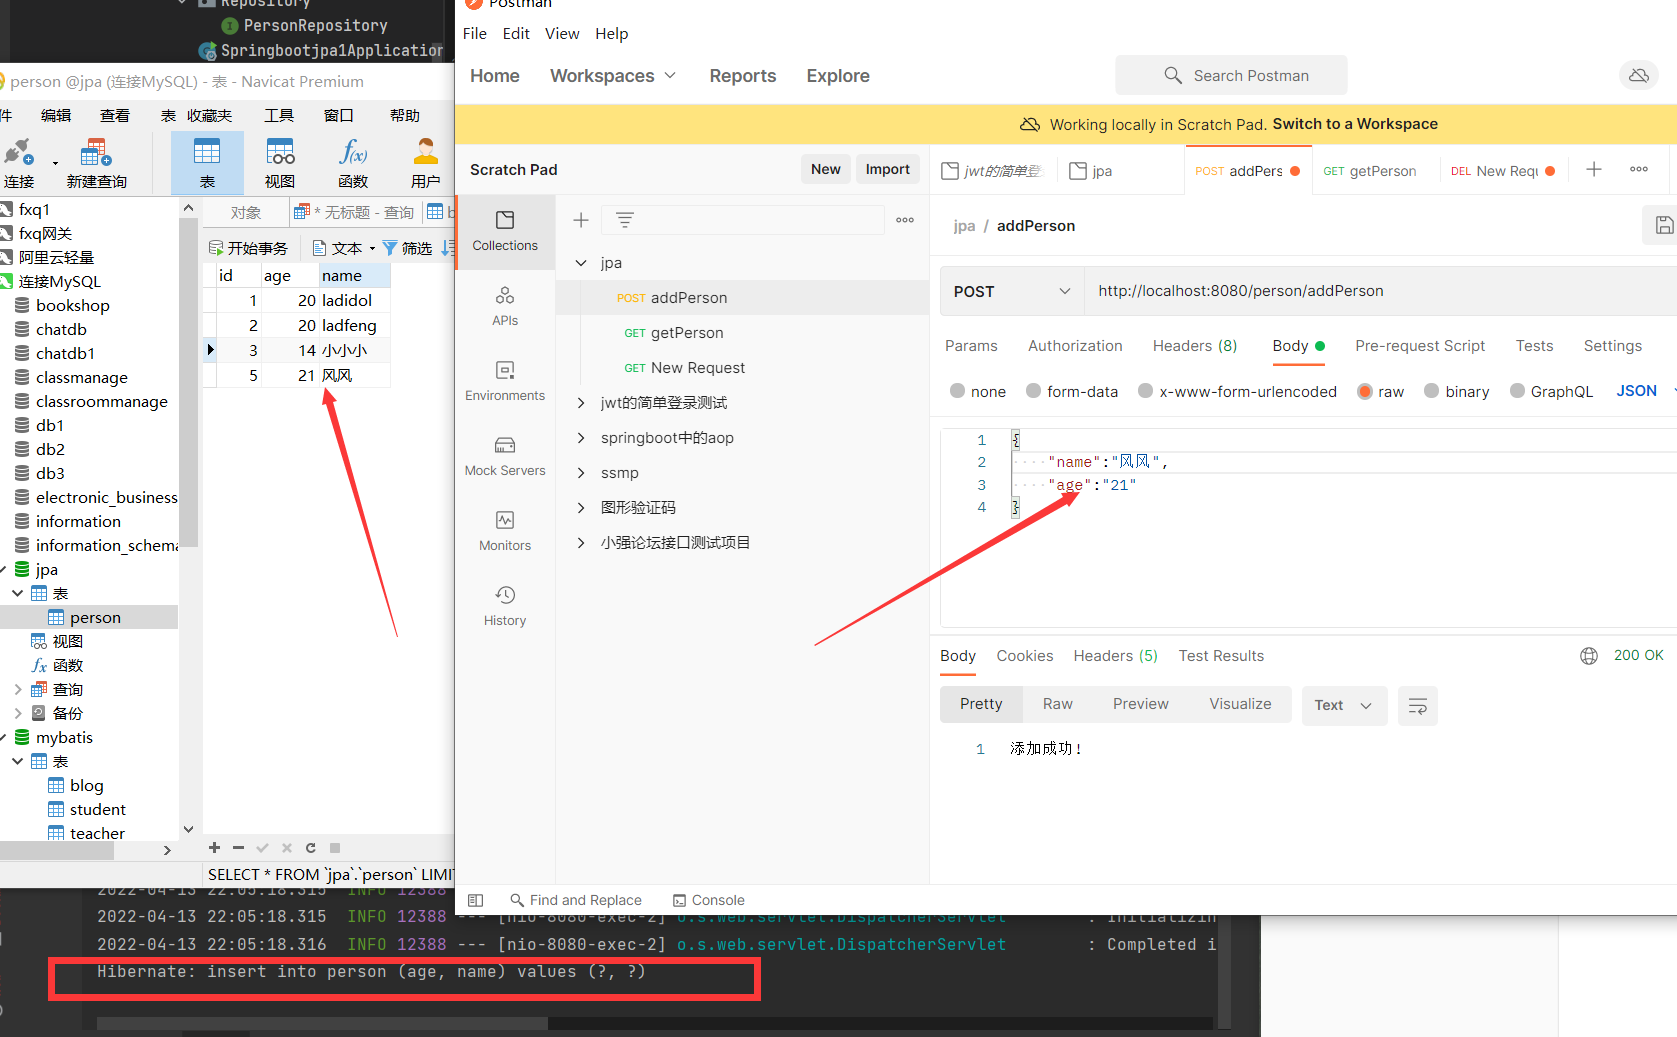Click the Navicat 连接 connection icon

(19, 163)
